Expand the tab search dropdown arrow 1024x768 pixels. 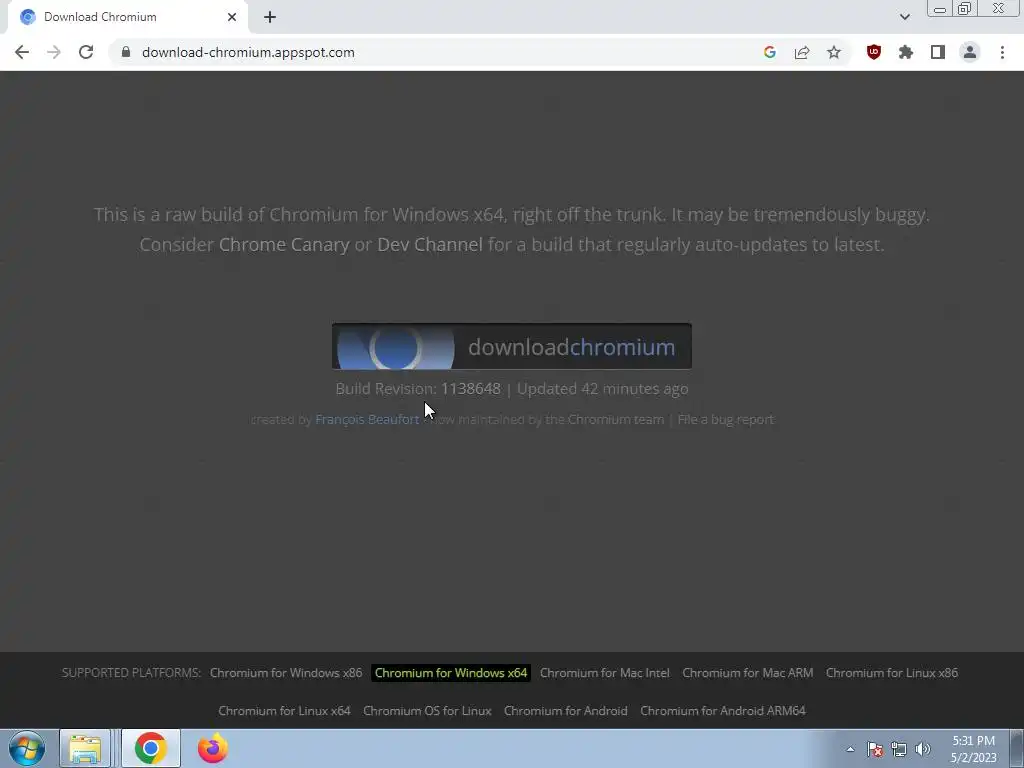904,17
